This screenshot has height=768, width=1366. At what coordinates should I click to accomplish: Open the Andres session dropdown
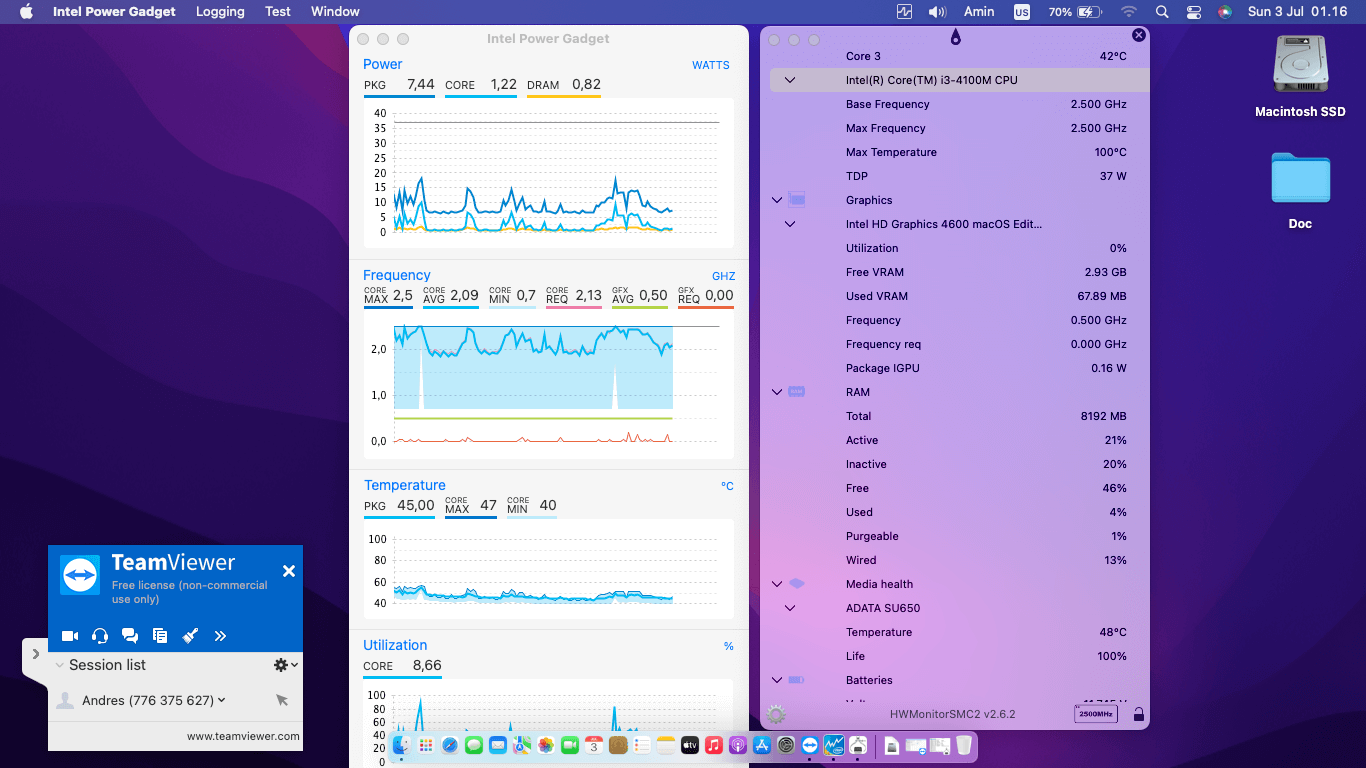pos(222,700)
